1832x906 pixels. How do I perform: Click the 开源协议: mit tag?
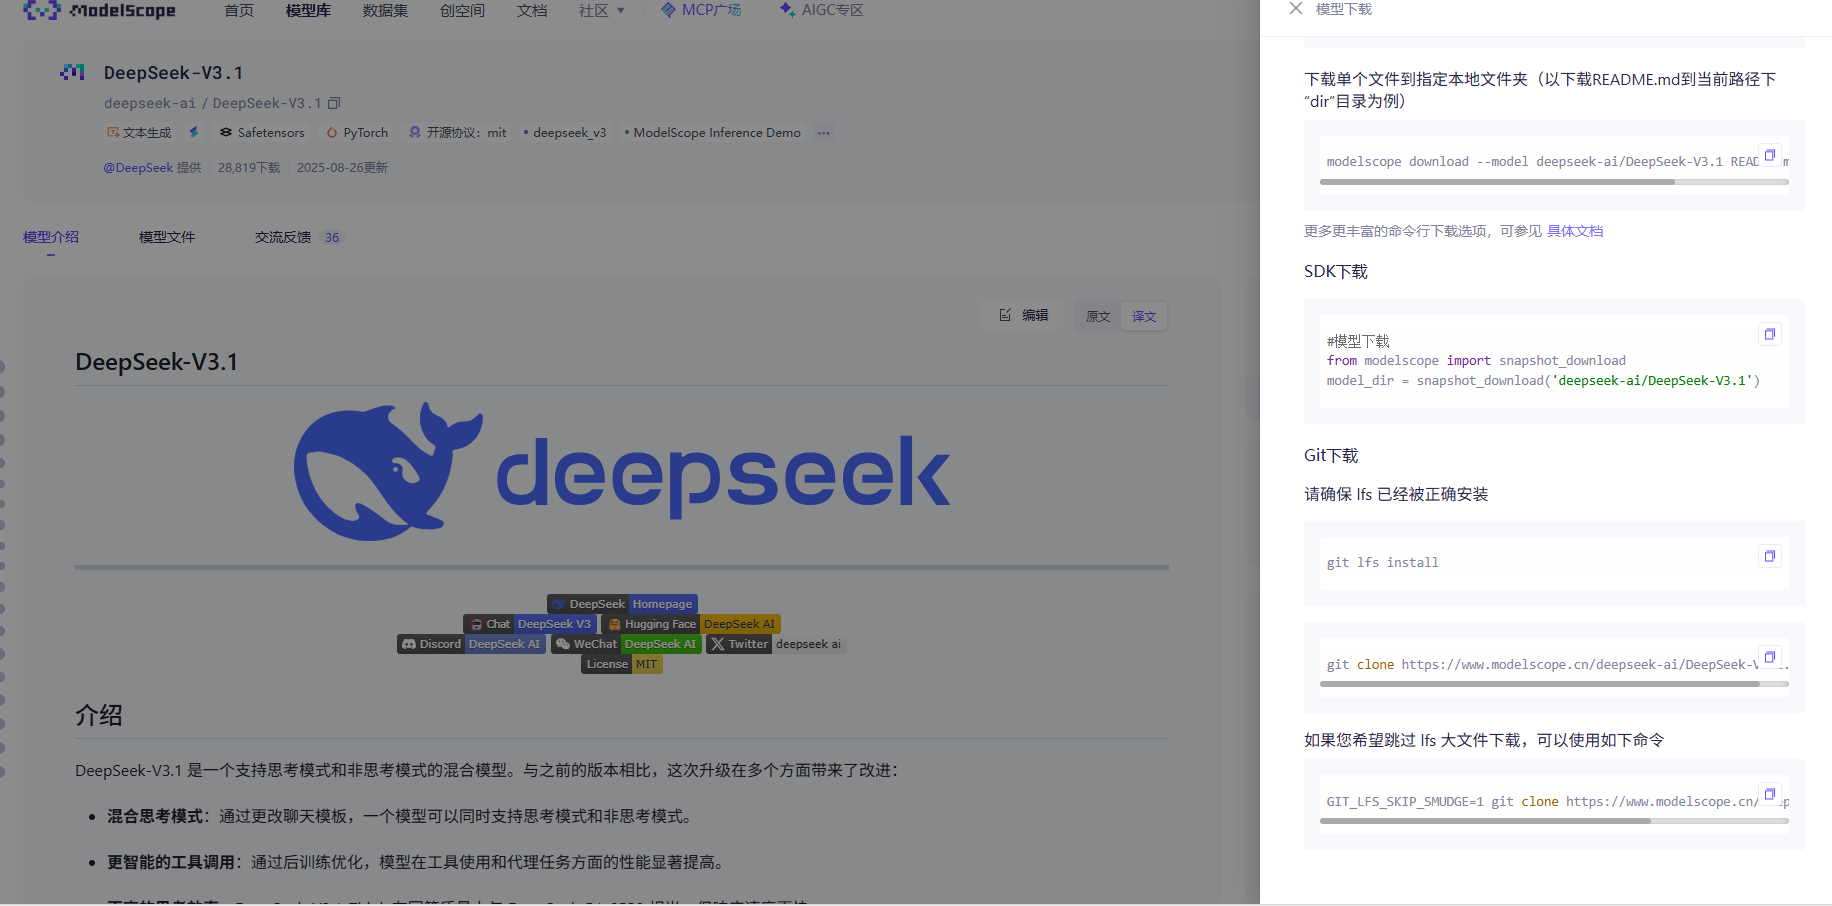tap(457, 133)
